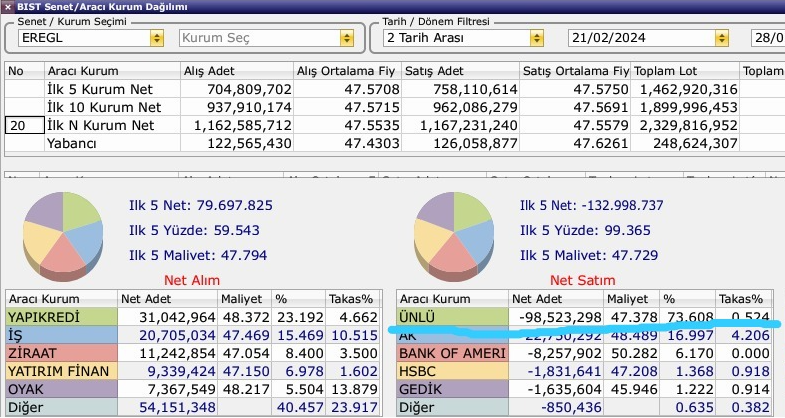
Task: Sort Net Alım table by Net Adet header
Action: 168,299
